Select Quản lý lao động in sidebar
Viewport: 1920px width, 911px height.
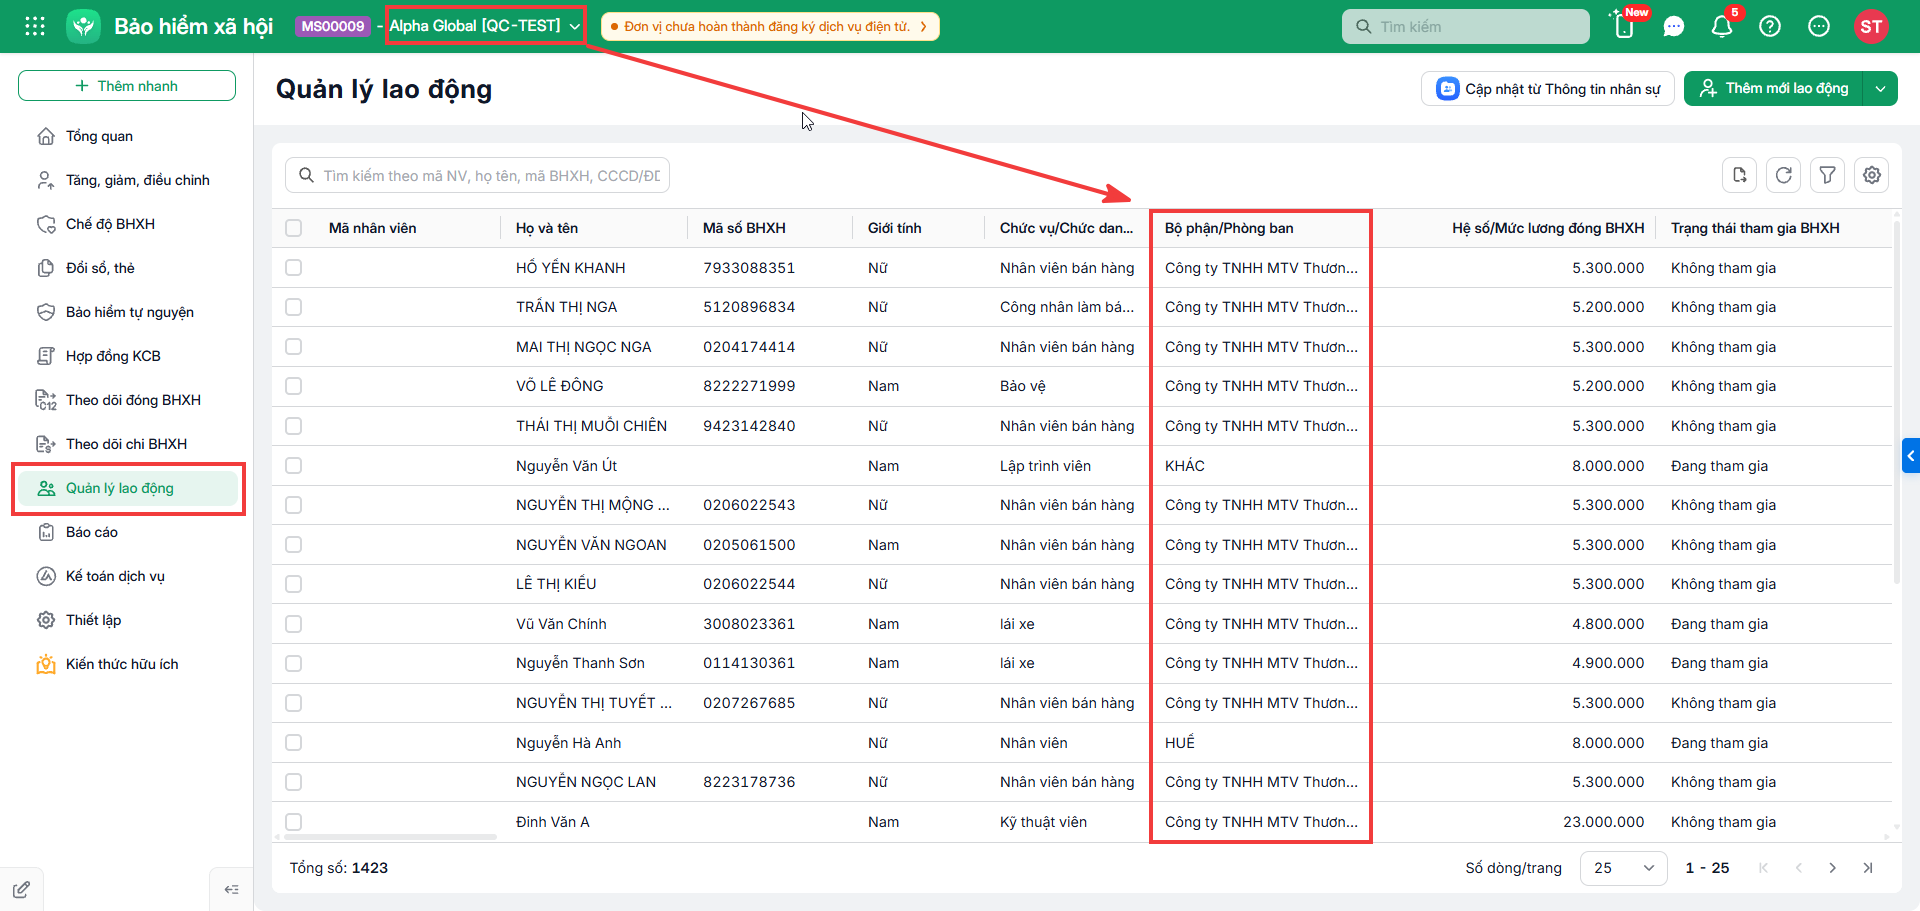127,488
